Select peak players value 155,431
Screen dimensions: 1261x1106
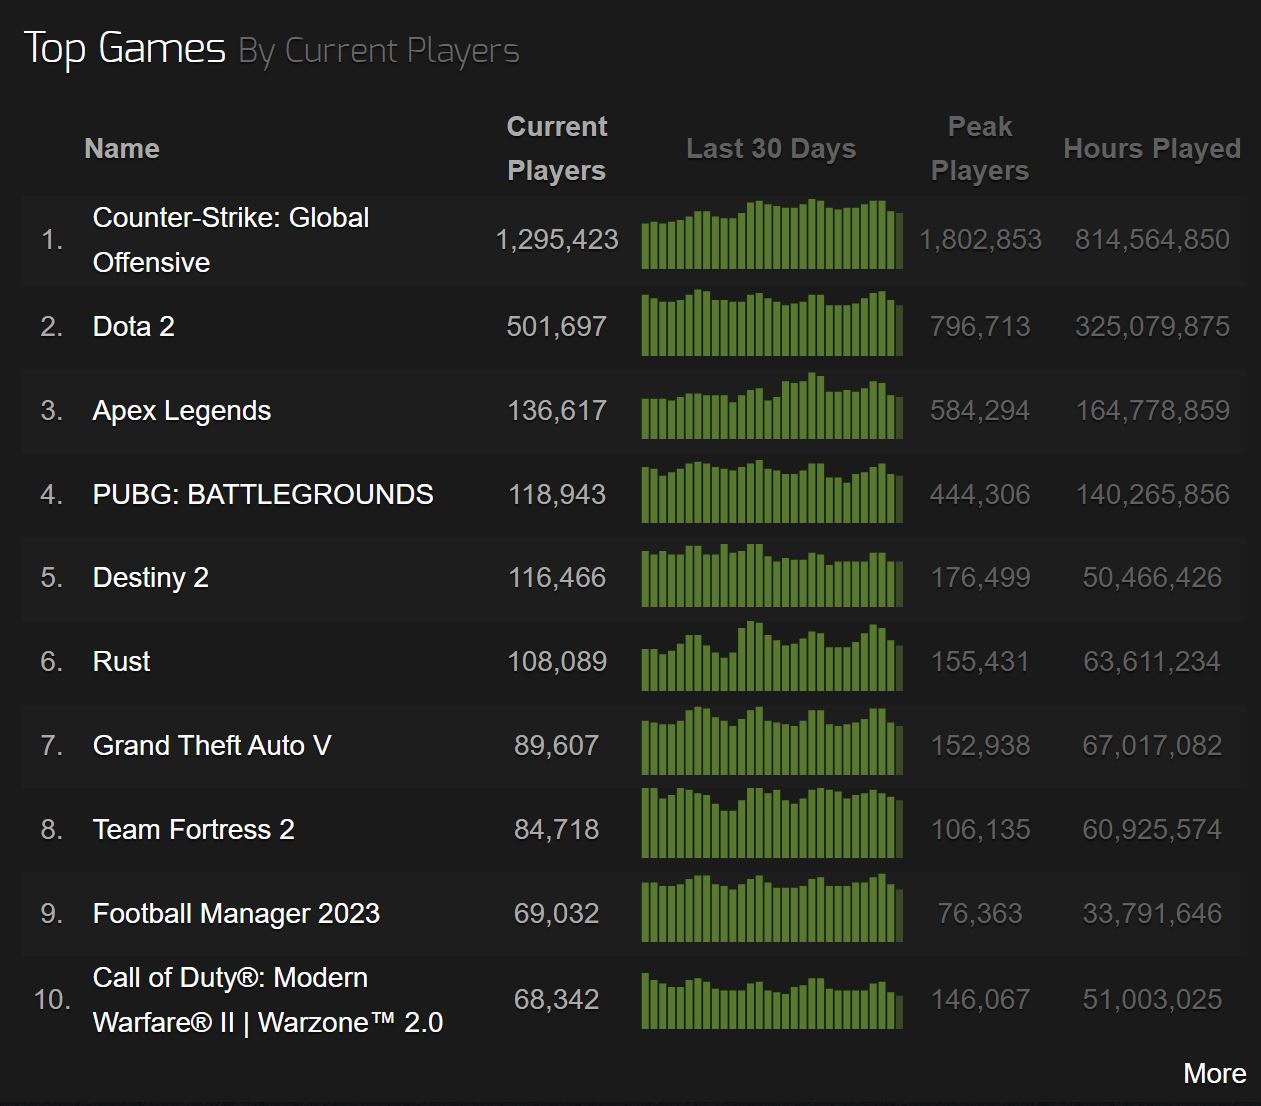pyautogui.click(x=980, y=661)
